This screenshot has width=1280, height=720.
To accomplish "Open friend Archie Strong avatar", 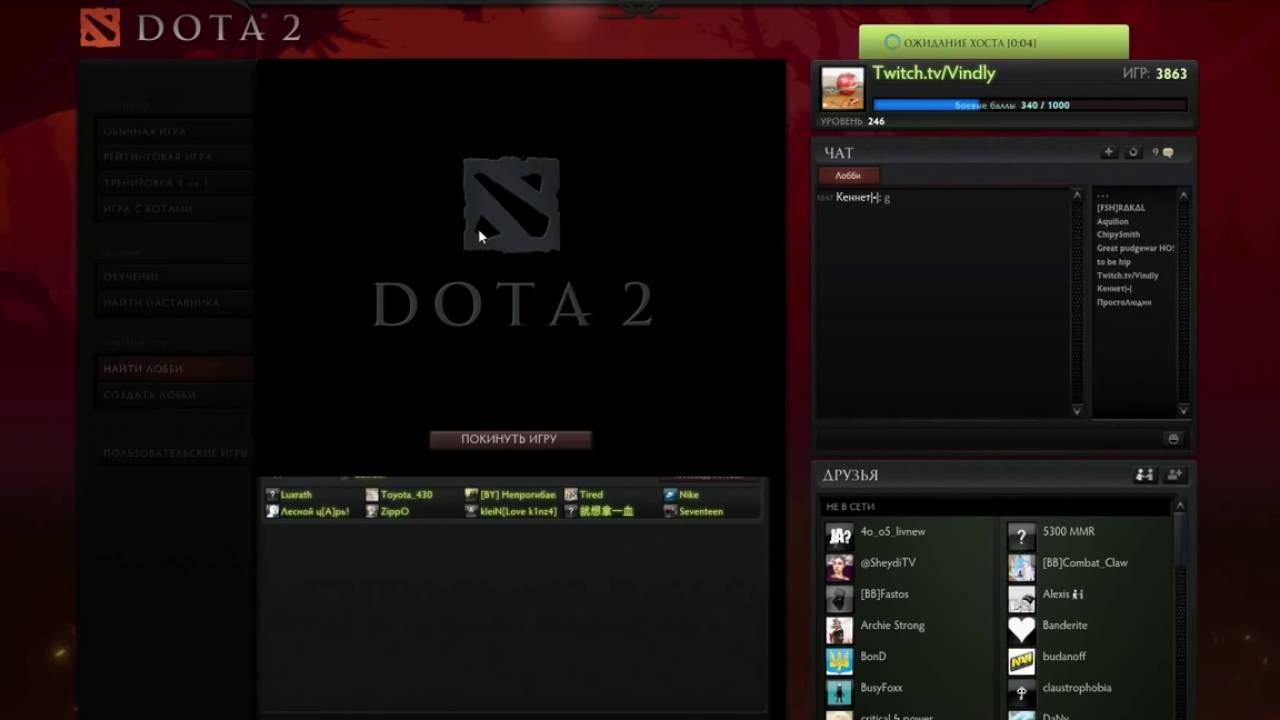I will (839, 630).
